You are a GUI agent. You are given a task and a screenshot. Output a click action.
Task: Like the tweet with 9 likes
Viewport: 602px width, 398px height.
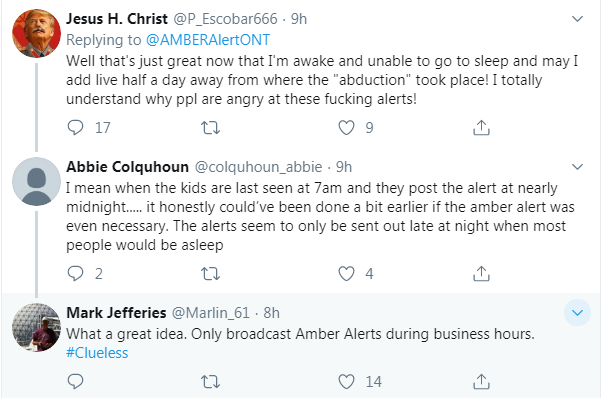[x=346, y=127]
